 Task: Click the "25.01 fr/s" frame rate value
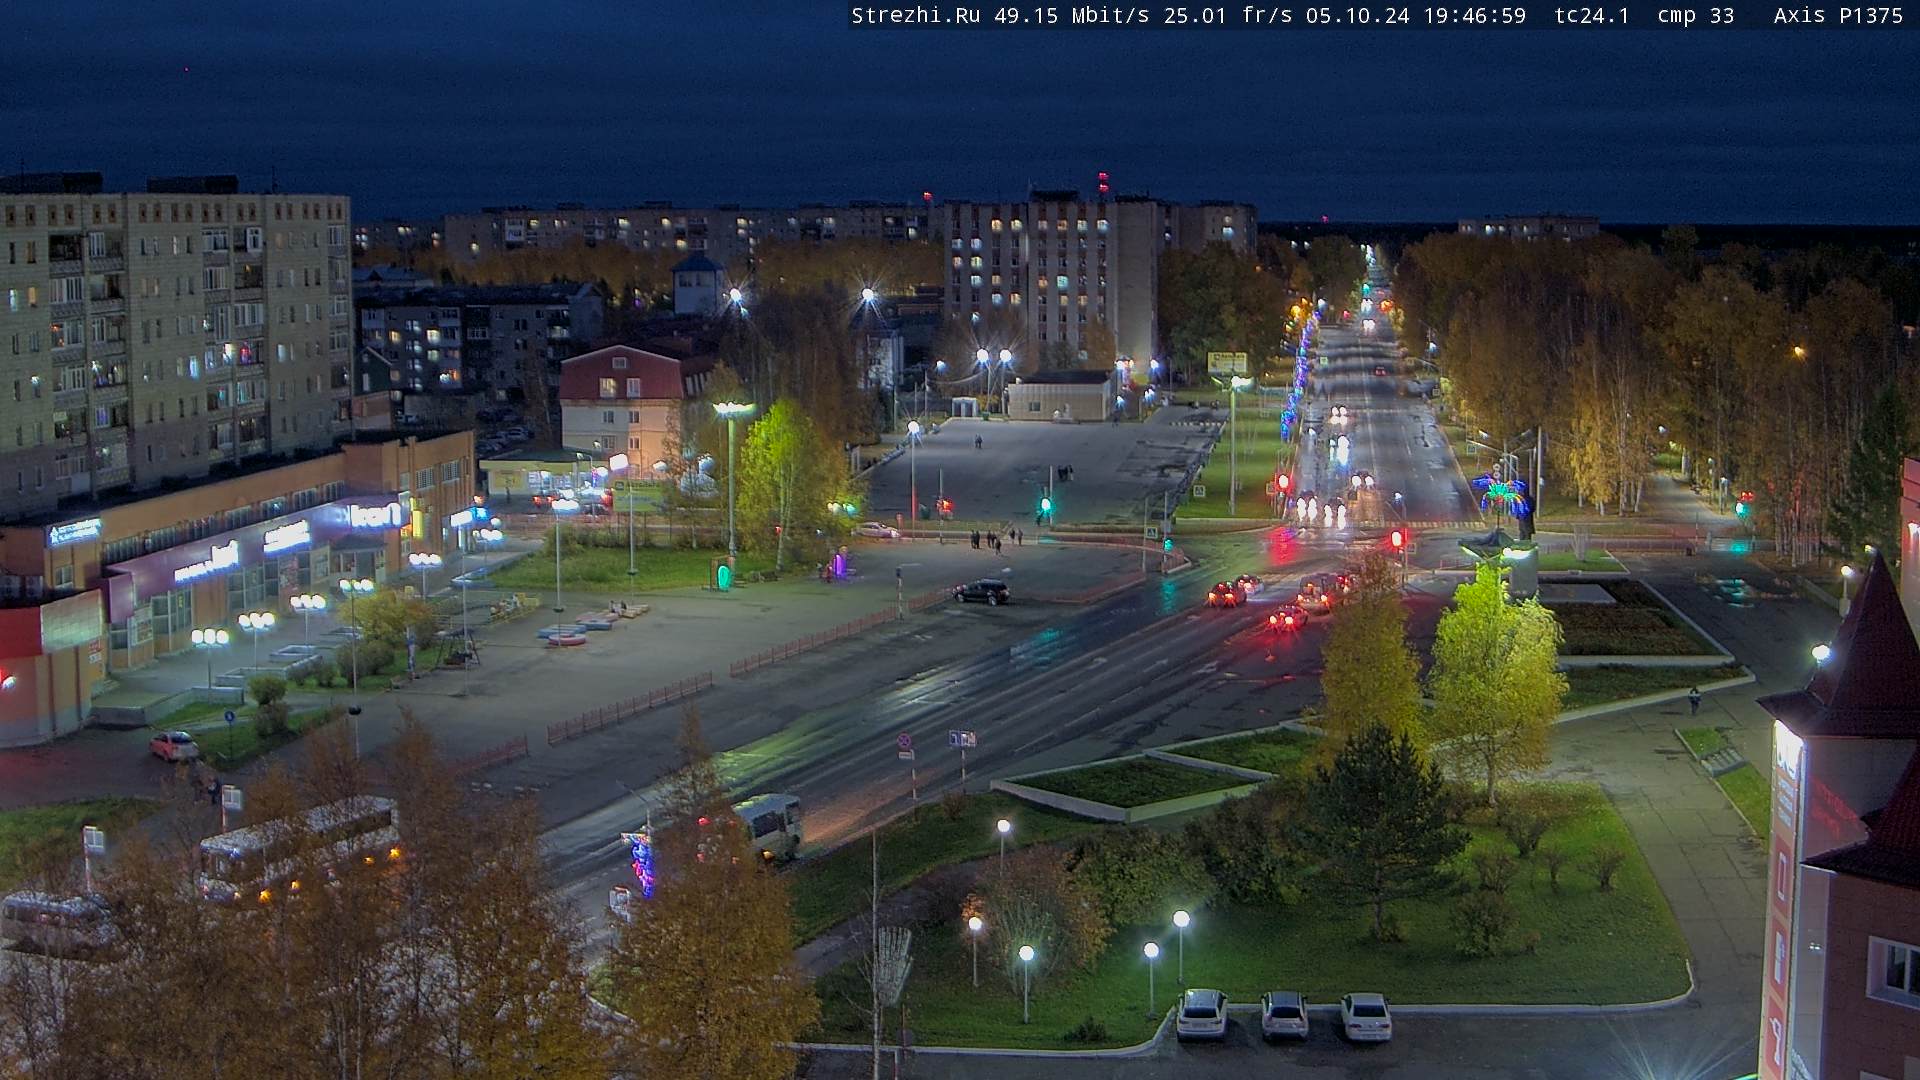pyautogui.click(x=1228, y=15)
